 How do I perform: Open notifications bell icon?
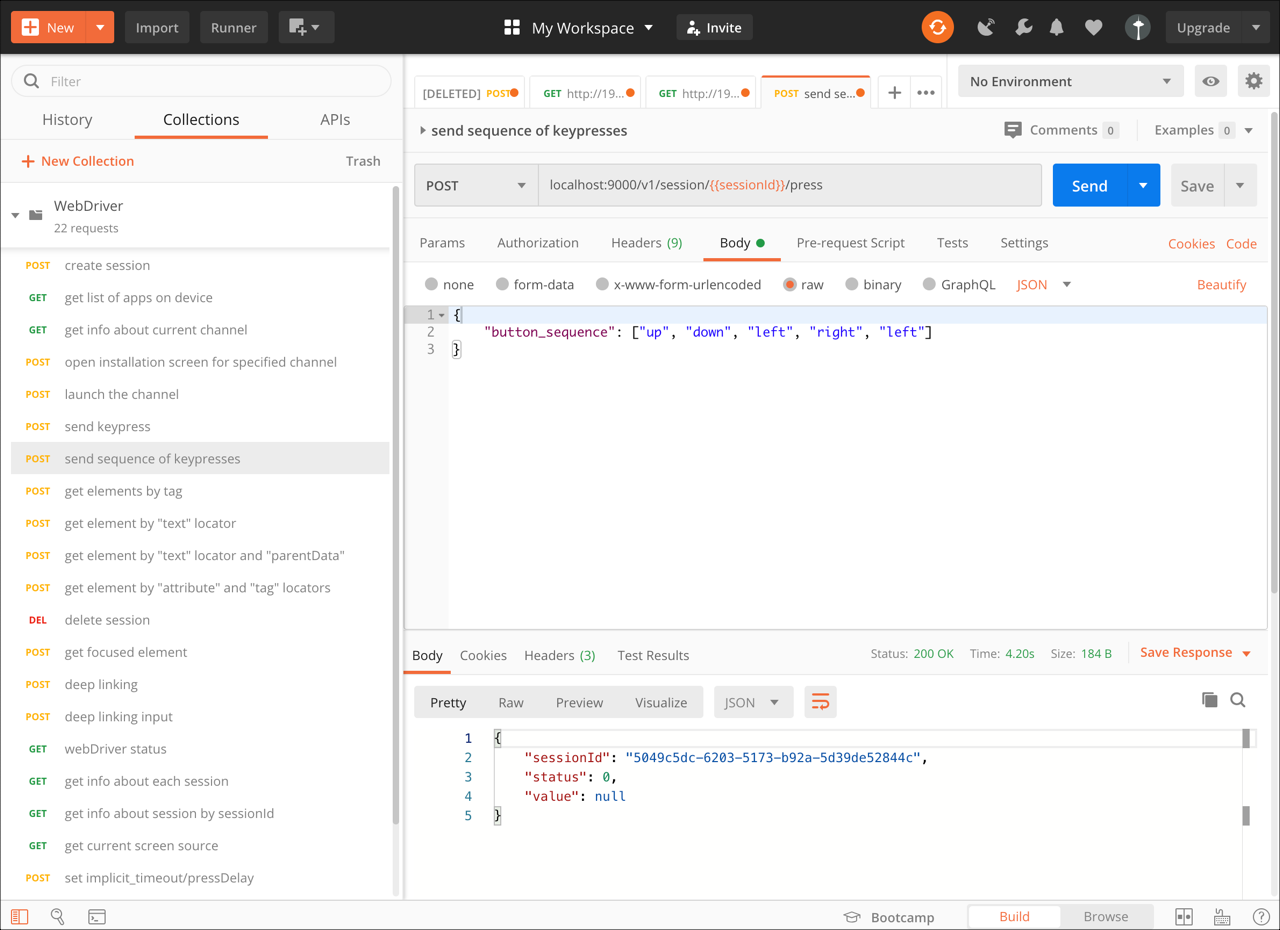[x=1056, y=27]
